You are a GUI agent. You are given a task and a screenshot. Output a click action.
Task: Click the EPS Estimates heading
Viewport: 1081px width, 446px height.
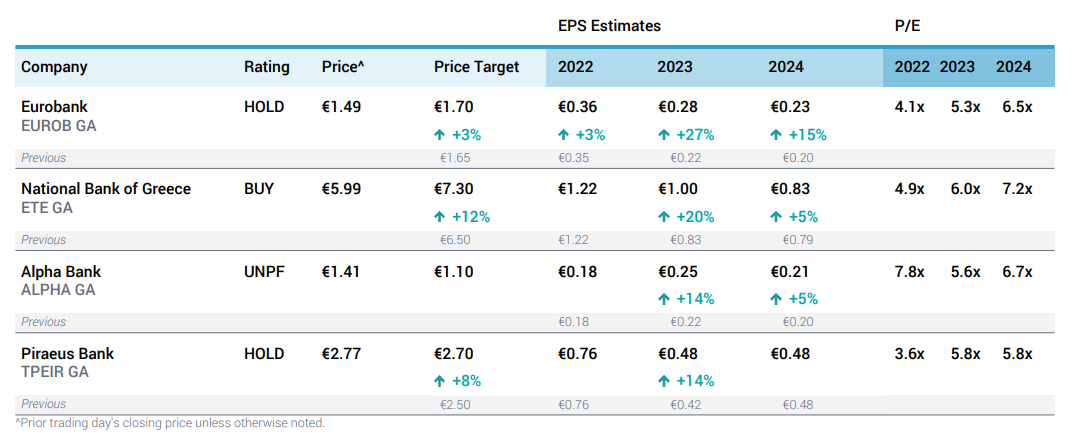pyautogui.click(x=609, y=26)
